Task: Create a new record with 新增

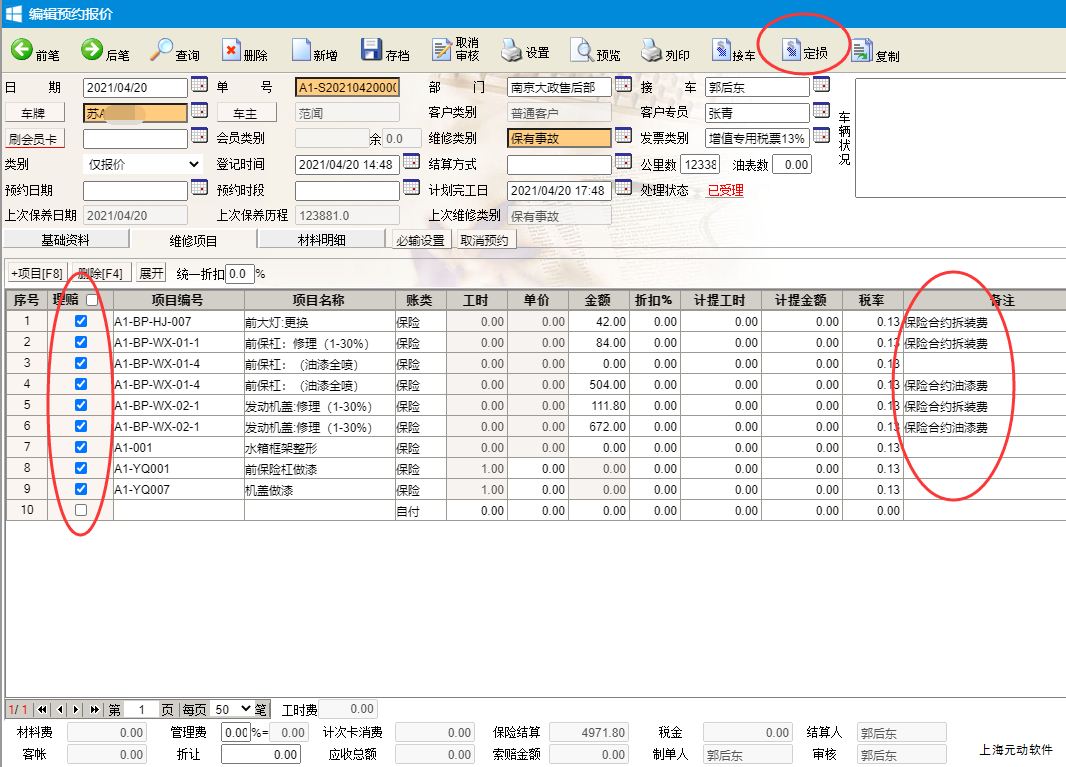Action: [301, 50]
